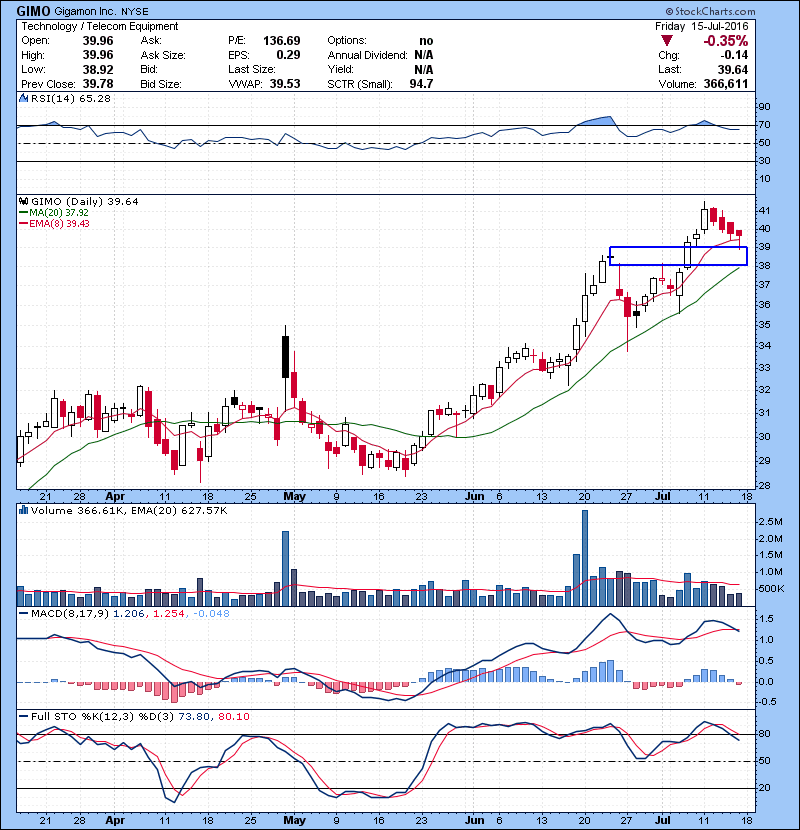Image resolution: width=800 pixels, height=830 pixels.
Task: Click the Chg value -0.14
Action: [x=733, y=55]
